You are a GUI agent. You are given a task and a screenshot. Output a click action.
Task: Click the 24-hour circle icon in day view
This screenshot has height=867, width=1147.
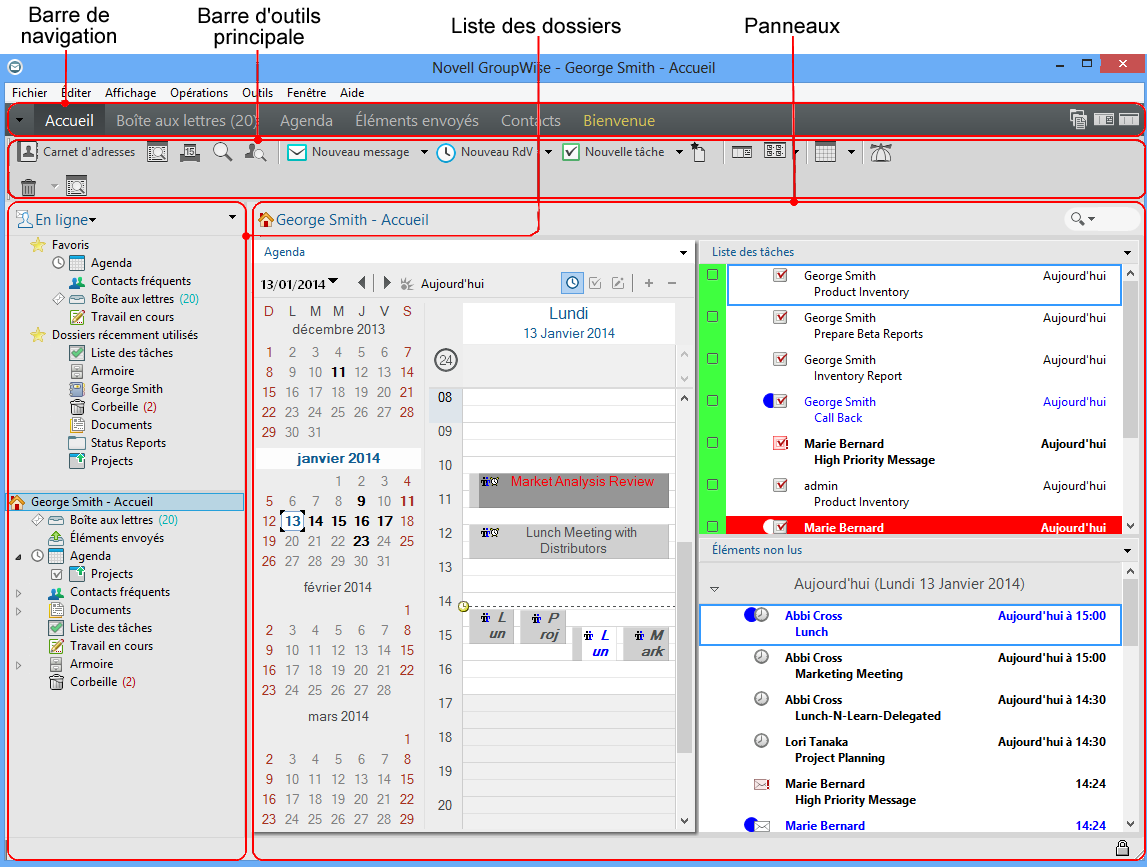(445, 360)
